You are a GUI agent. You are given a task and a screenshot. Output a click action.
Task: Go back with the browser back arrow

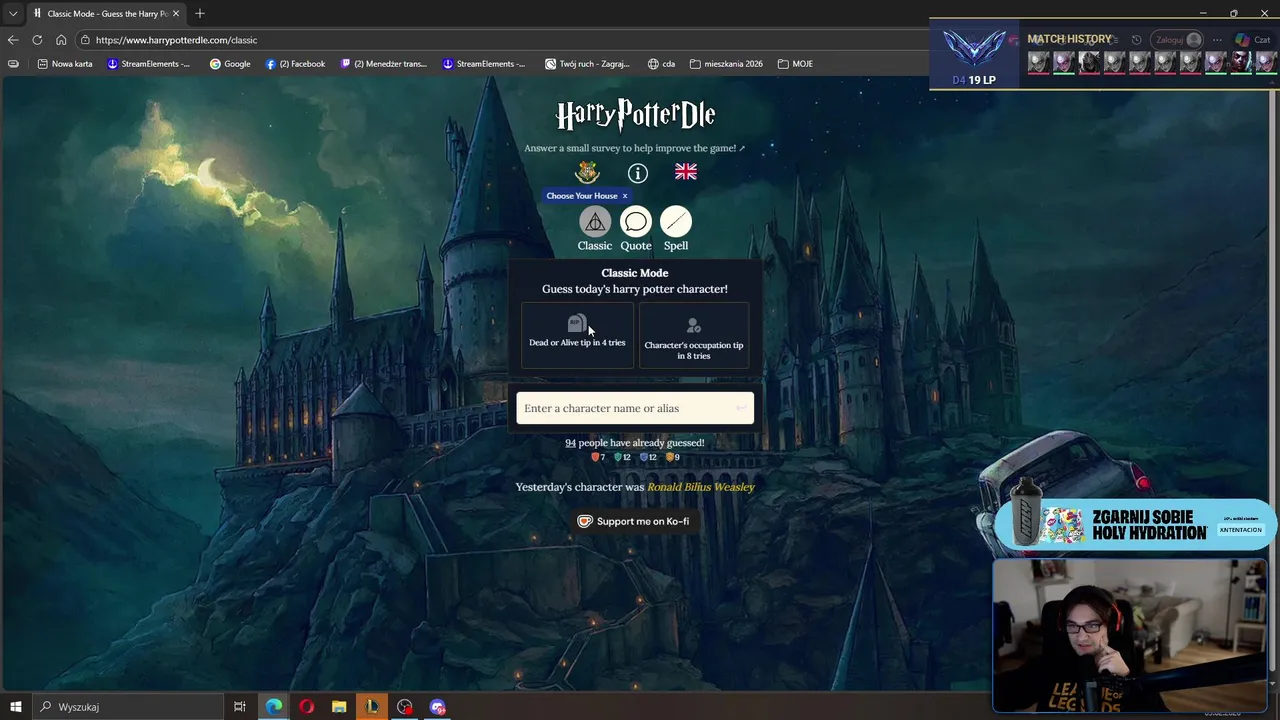pos(13,40)
